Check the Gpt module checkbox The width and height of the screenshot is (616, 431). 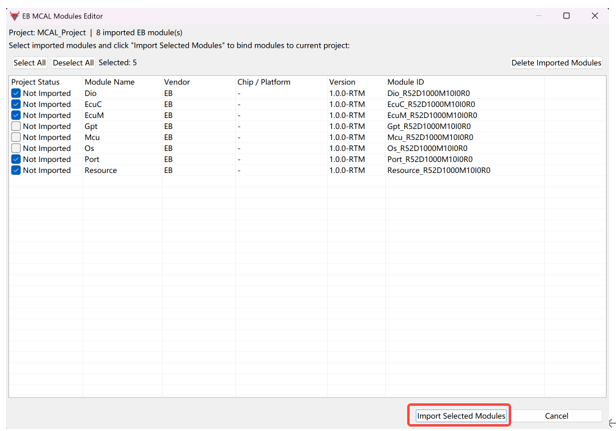pos(16,126)
